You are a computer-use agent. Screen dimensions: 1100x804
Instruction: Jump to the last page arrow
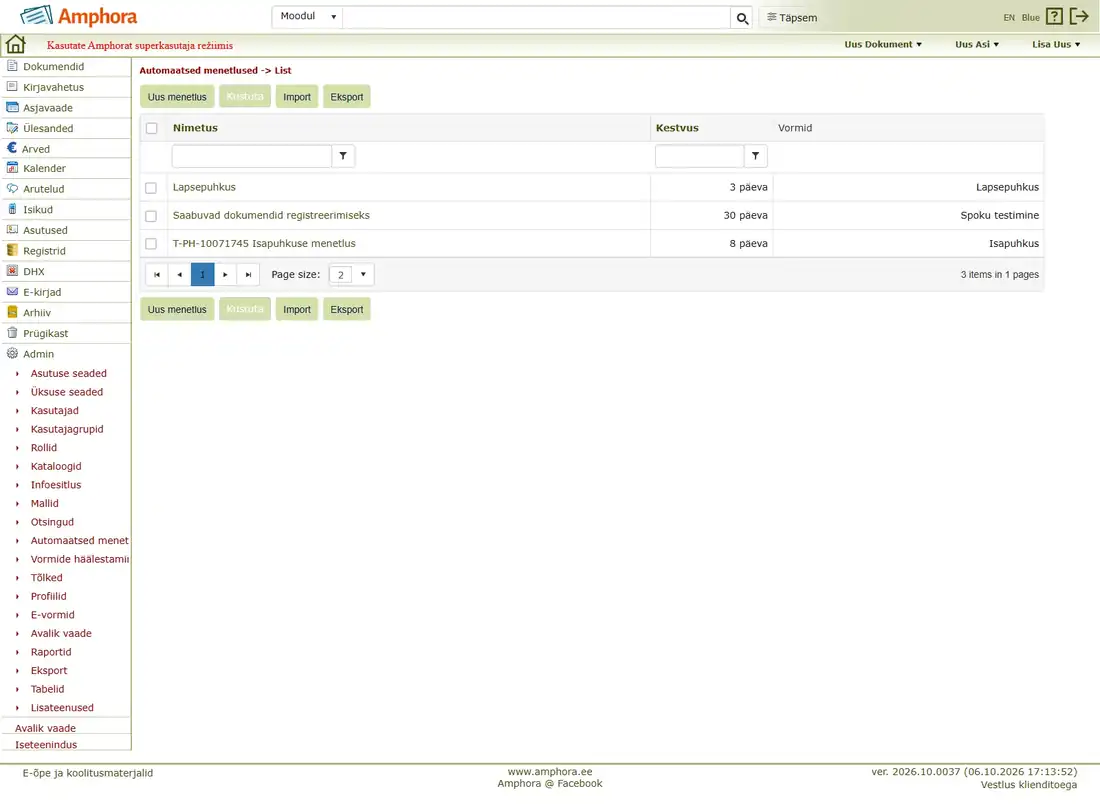tap(248, 274)
